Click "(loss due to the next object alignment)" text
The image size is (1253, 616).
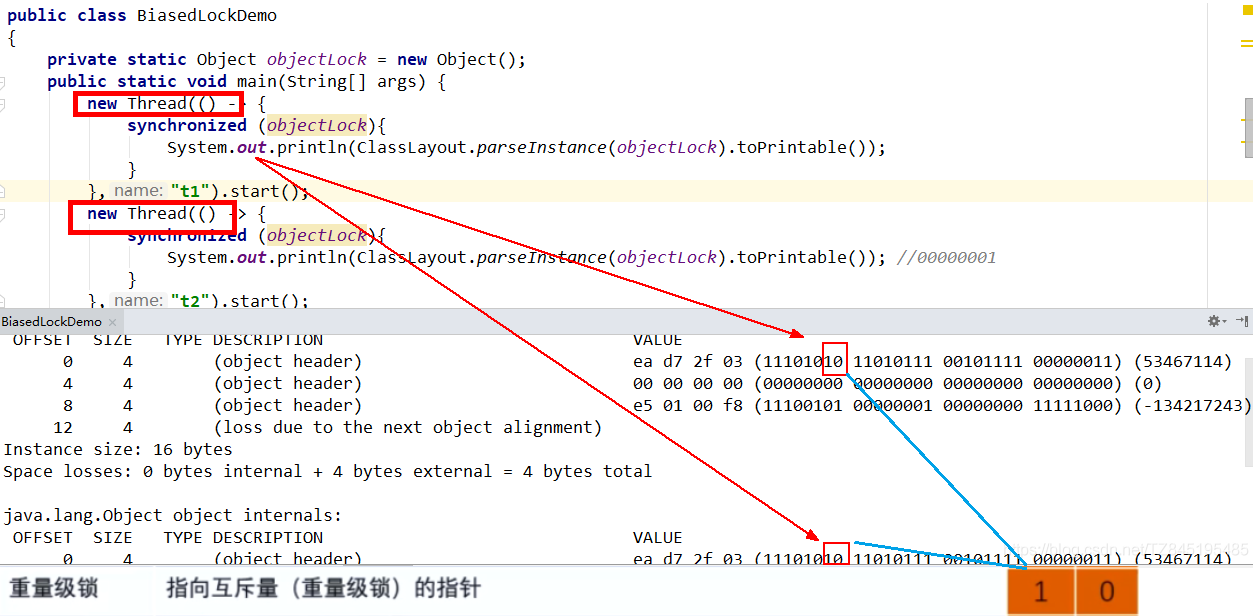pyautogui.click(x=408, y=428)
